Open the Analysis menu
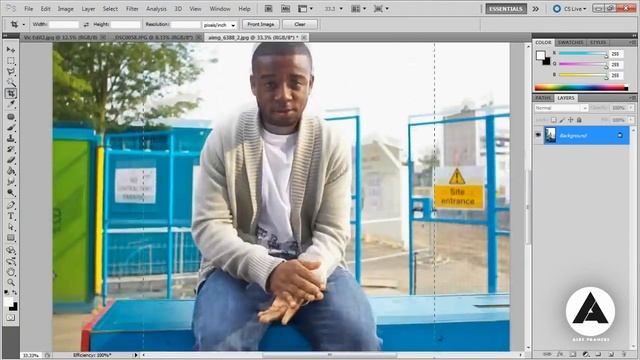The height and width of the screenshot is (360, 640). 156,9
